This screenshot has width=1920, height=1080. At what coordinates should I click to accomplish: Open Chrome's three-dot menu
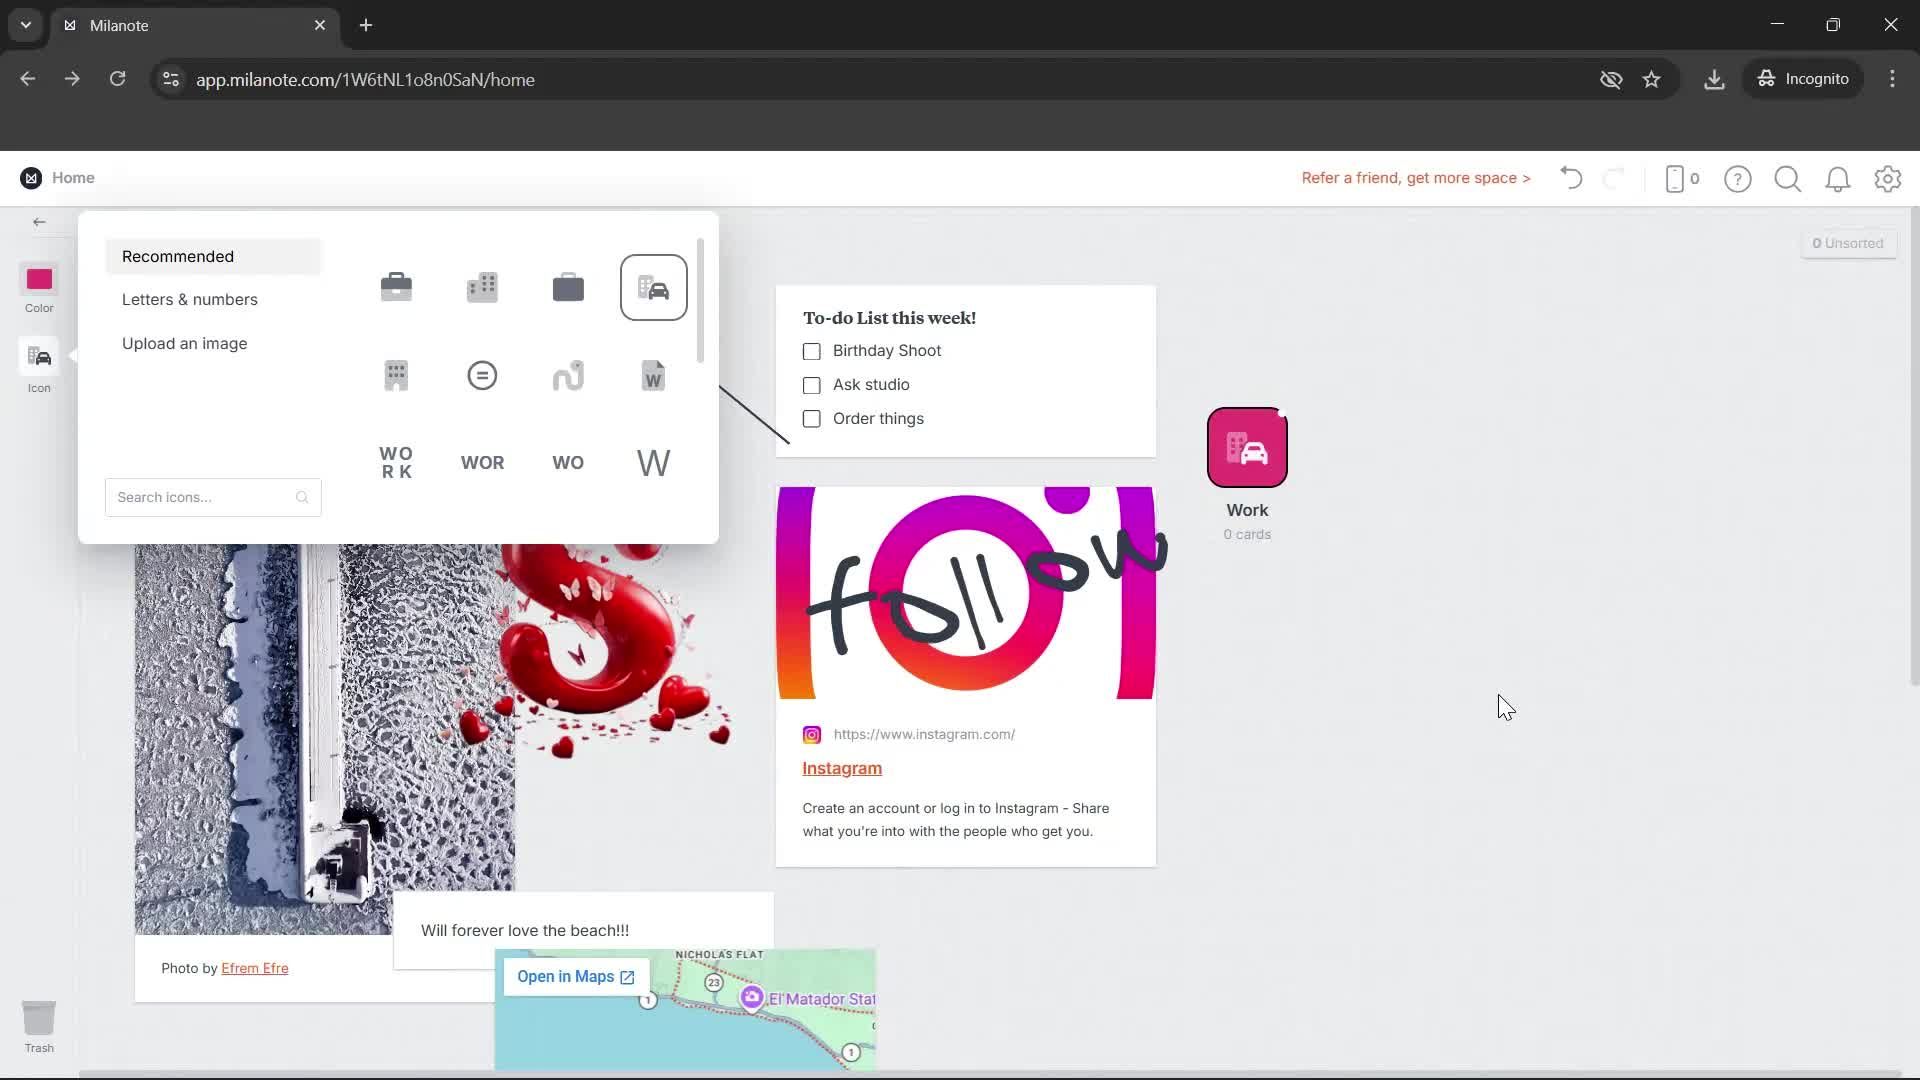click(x=1892, y=79)
